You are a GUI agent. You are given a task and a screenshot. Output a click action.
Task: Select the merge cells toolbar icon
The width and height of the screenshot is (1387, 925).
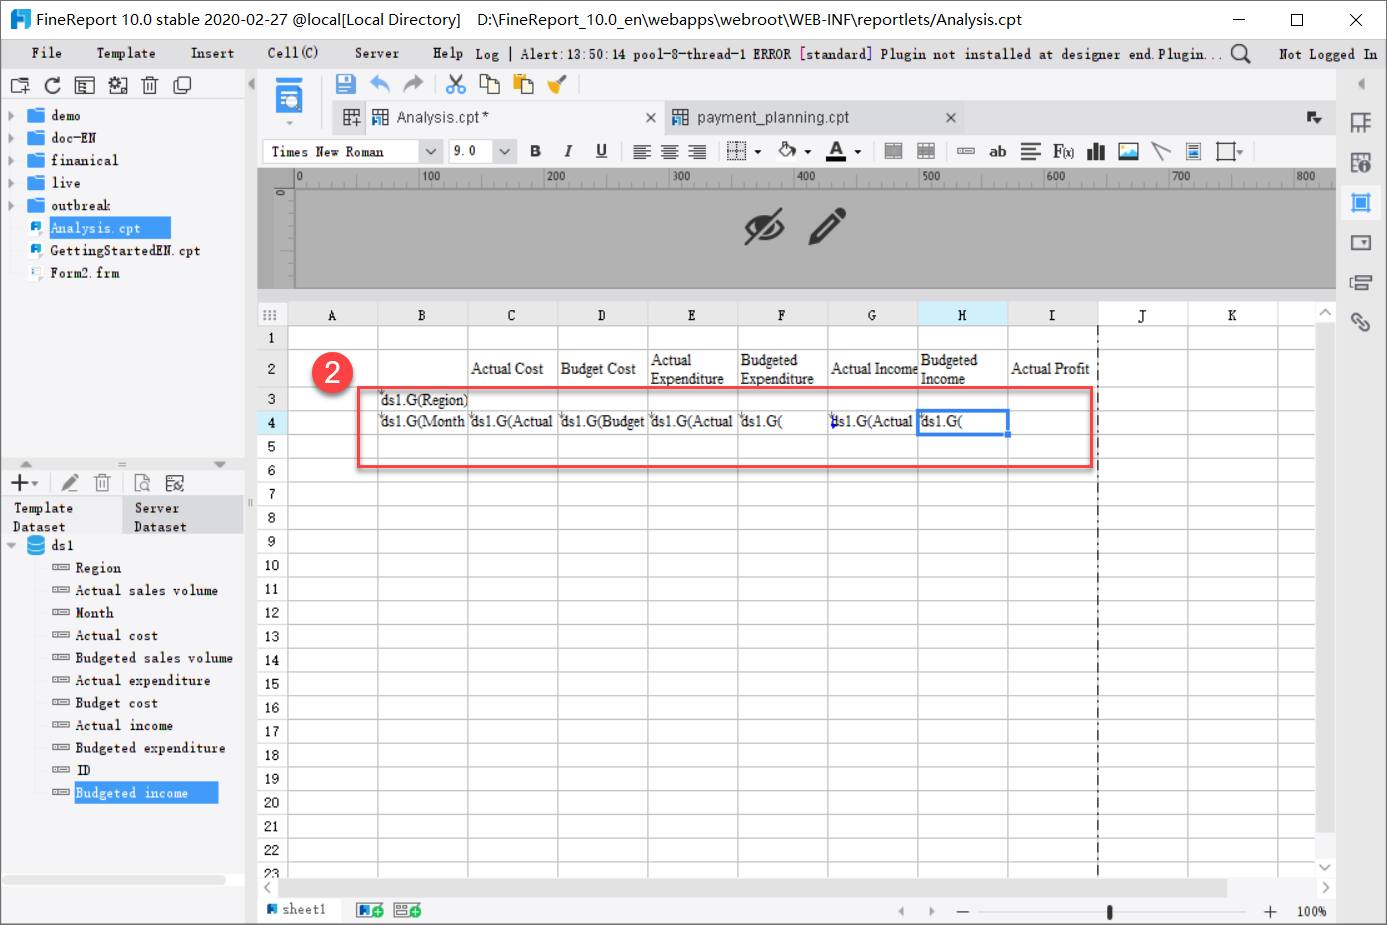893,151
